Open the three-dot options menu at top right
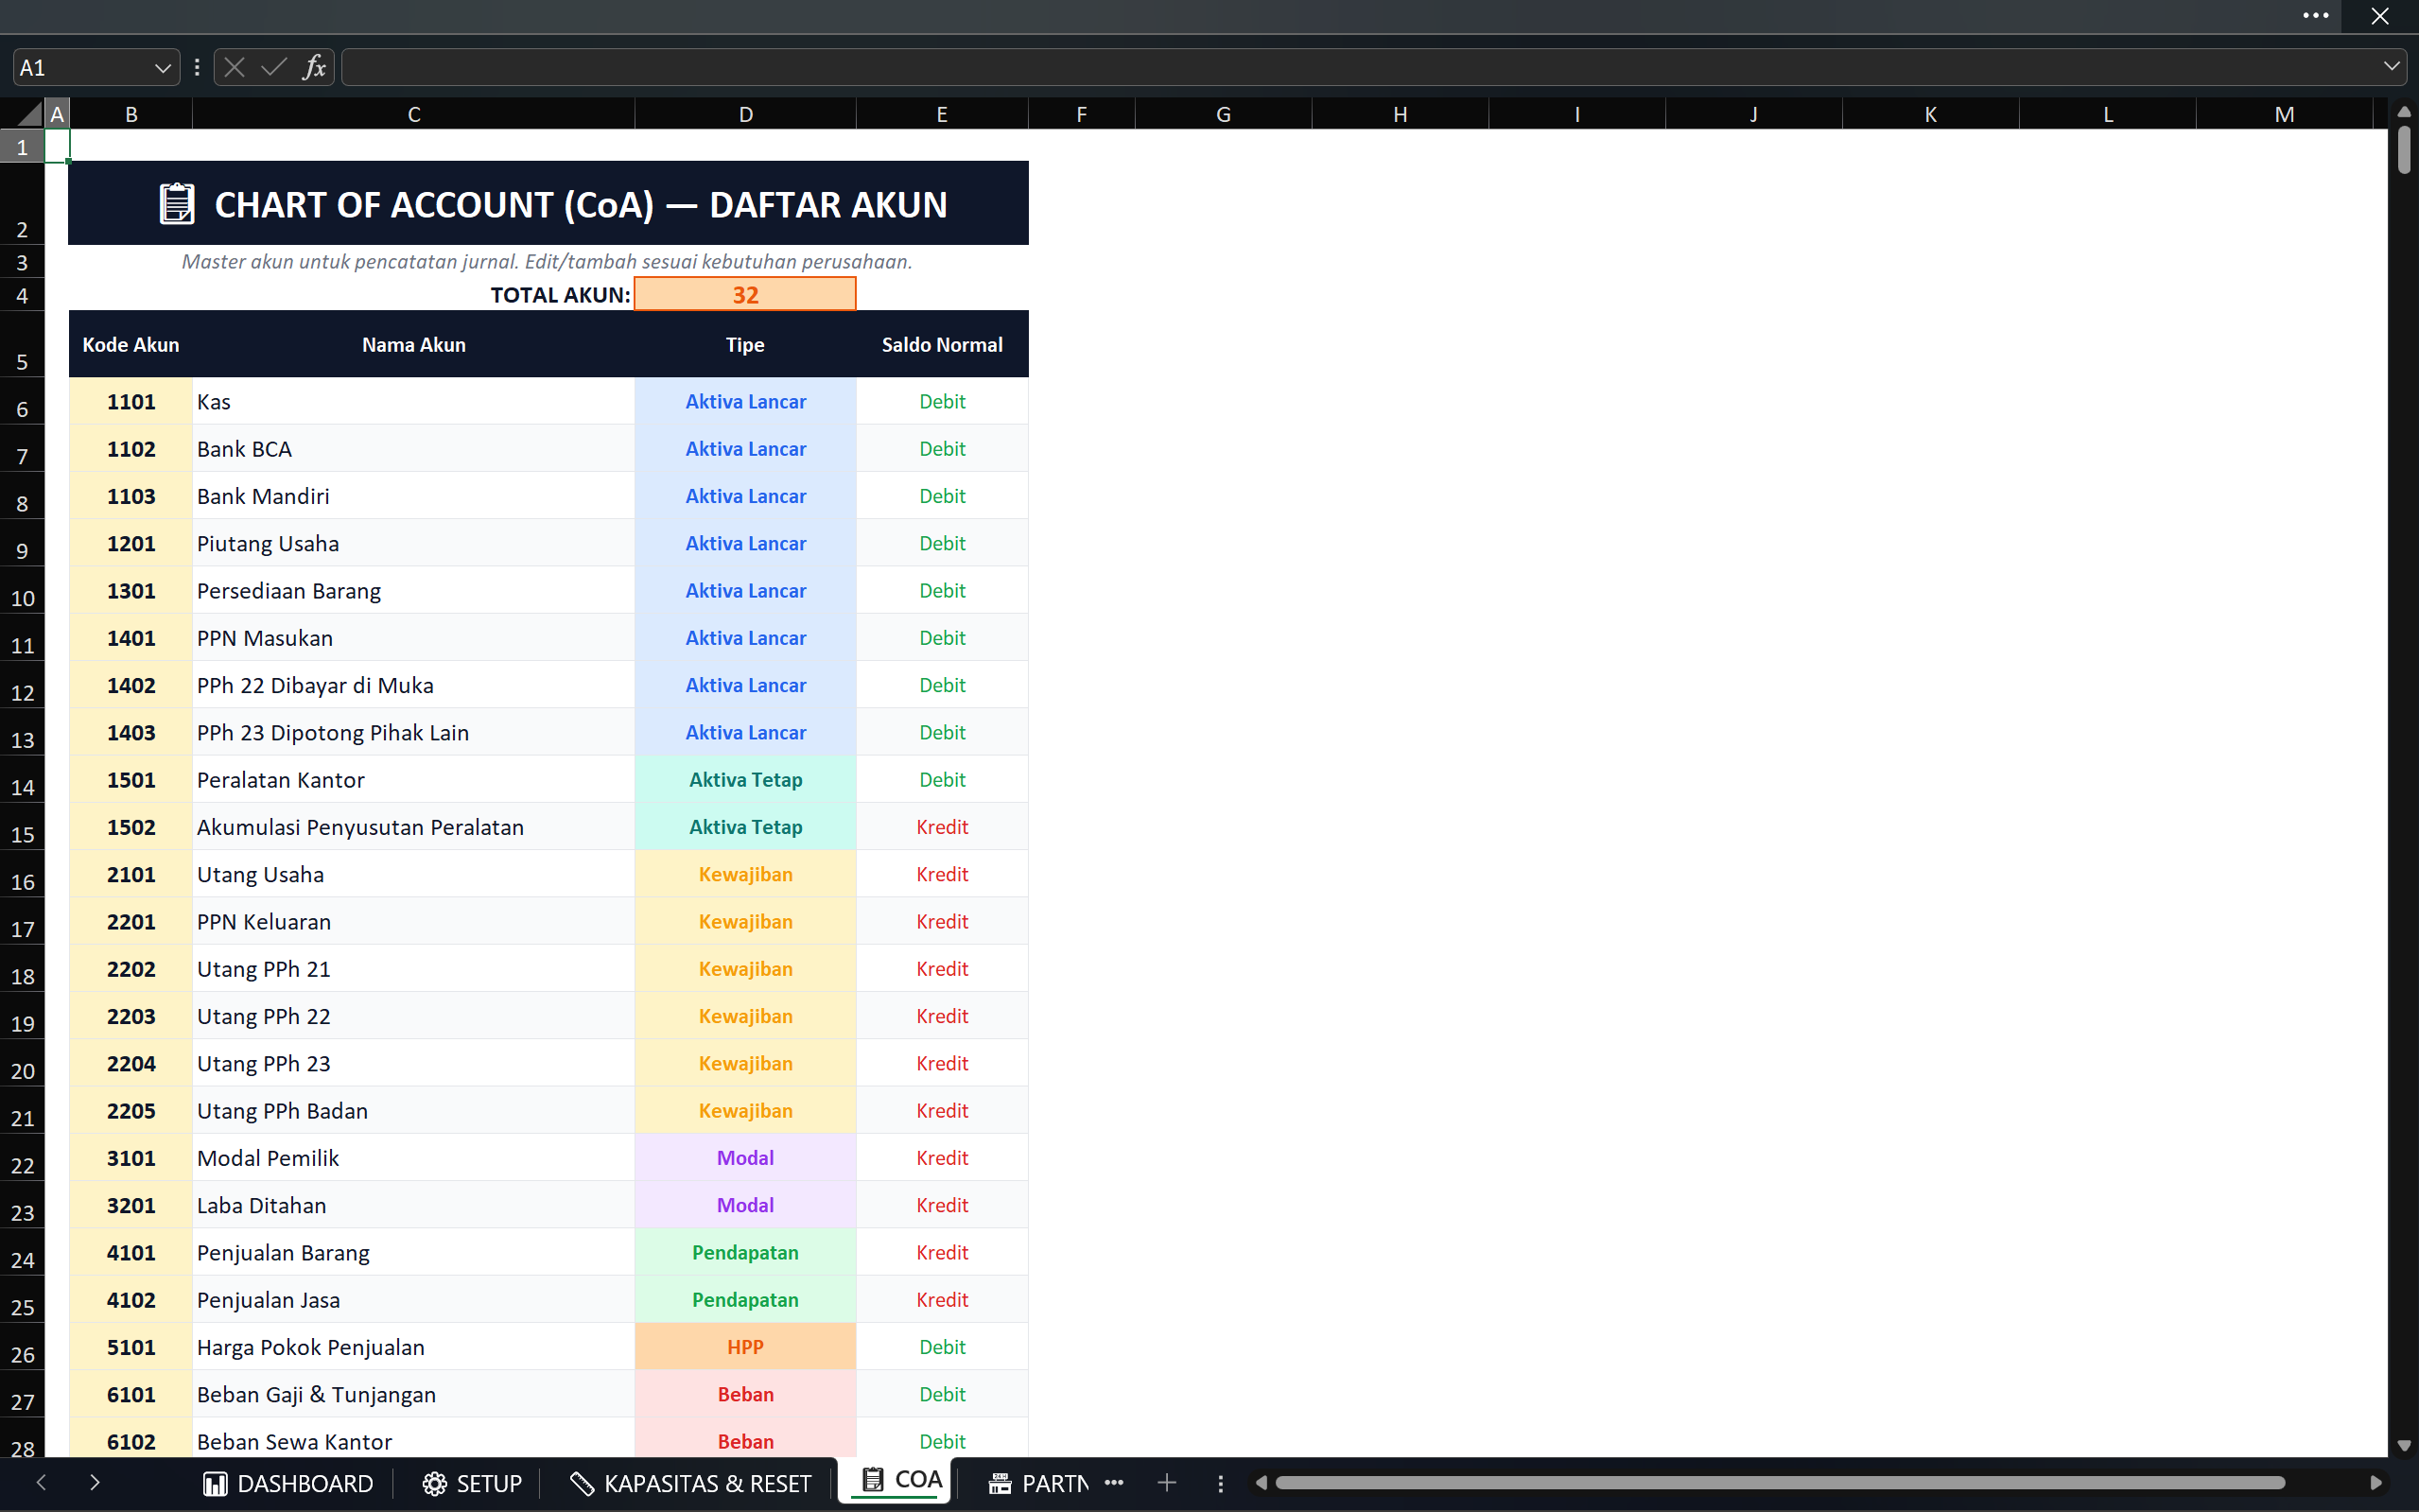The image size is (2419, 1512). tap(2316, 16)
